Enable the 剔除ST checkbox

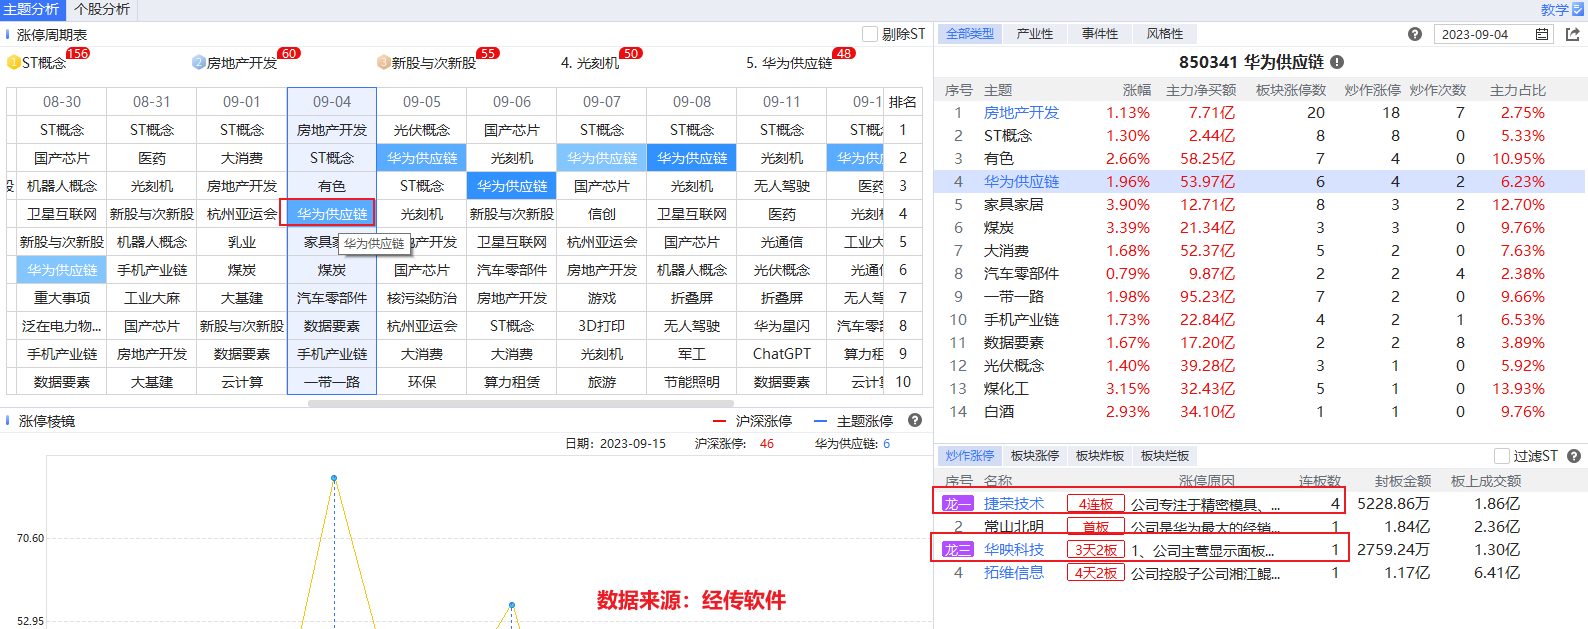point(869,34)
